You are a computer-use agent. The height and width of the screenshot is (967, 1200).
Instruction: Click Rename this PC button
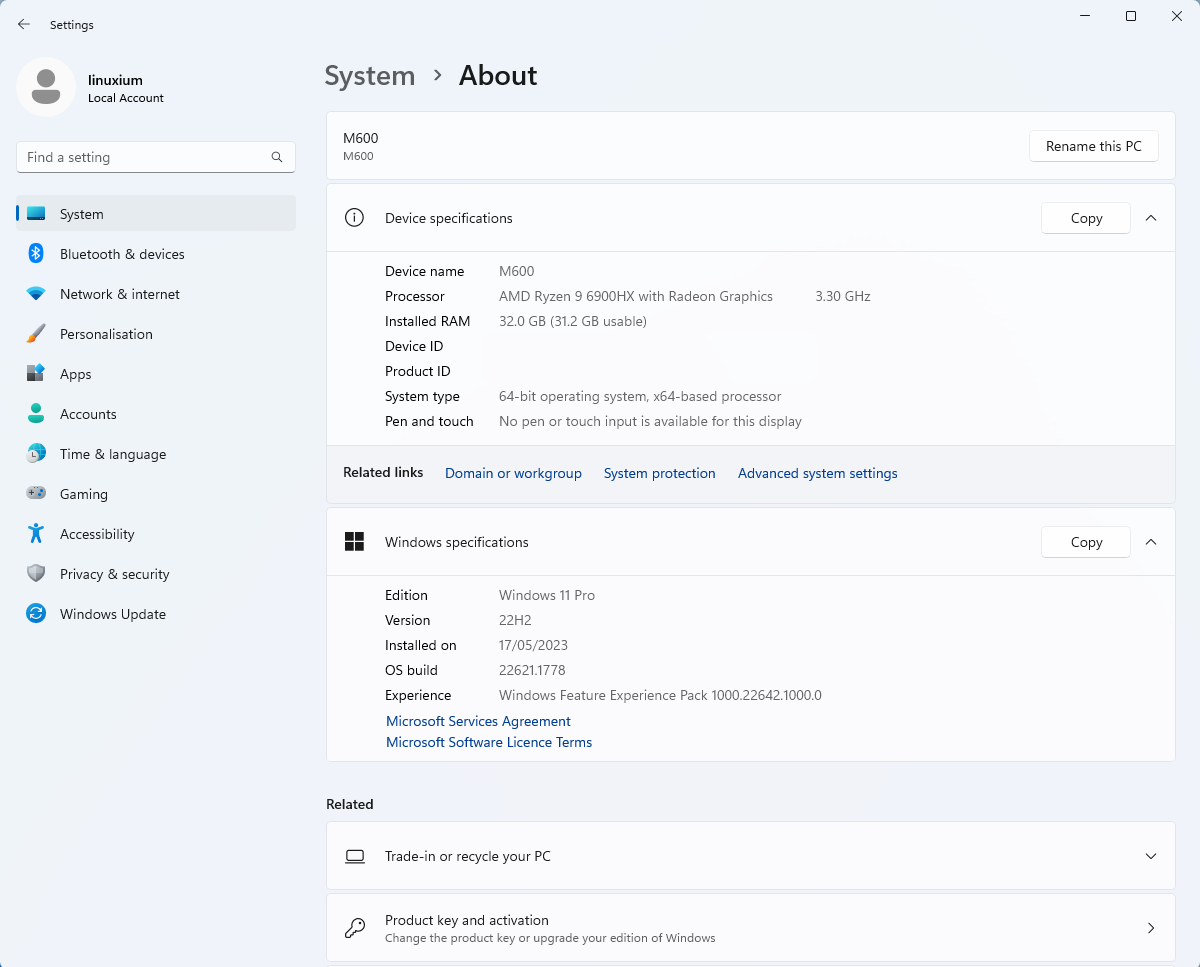[x=1093, y=146]
